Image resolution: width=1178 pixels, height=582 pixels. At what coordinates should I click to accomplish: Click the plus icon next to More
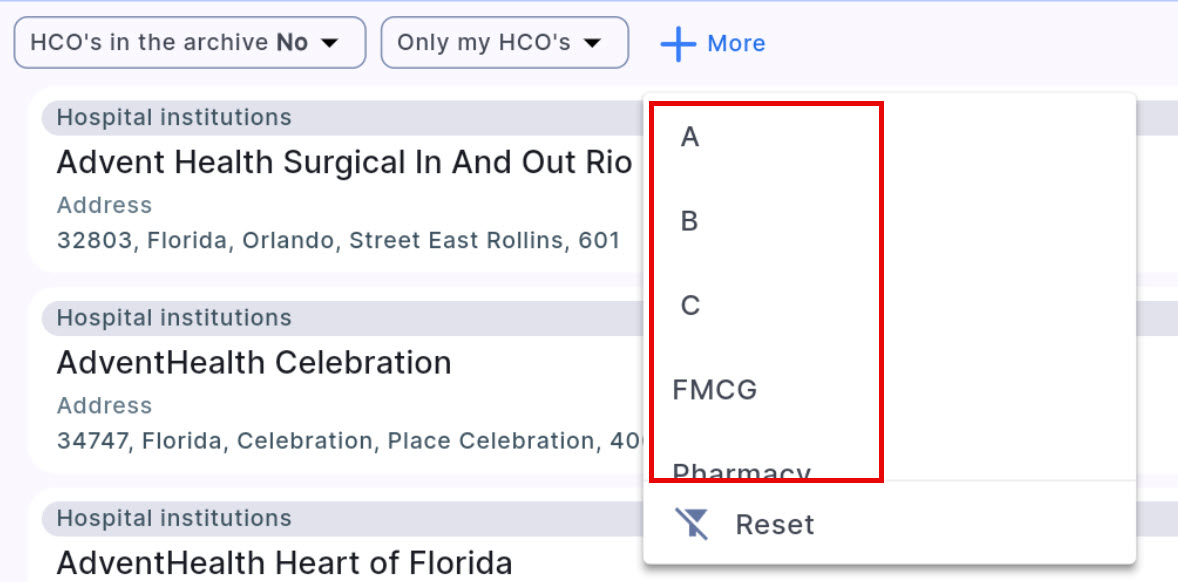click(678, 42)
